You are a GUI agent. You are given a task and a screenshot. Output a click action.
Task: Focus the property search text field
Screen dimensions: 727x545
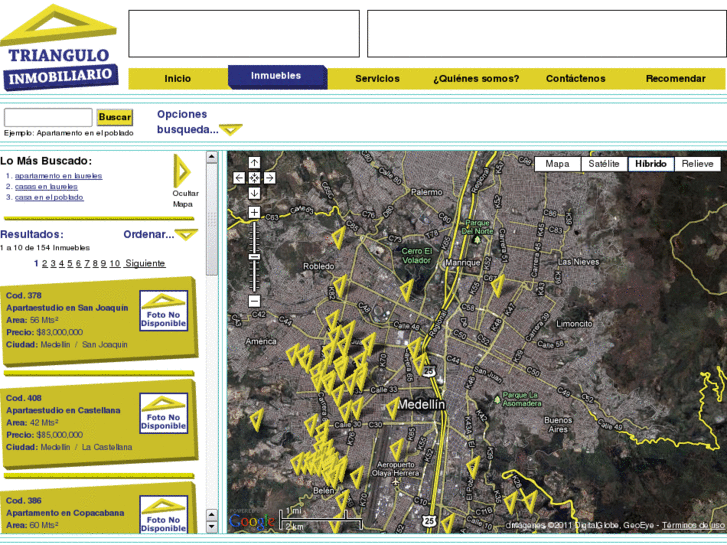click(x=48, y=117)
